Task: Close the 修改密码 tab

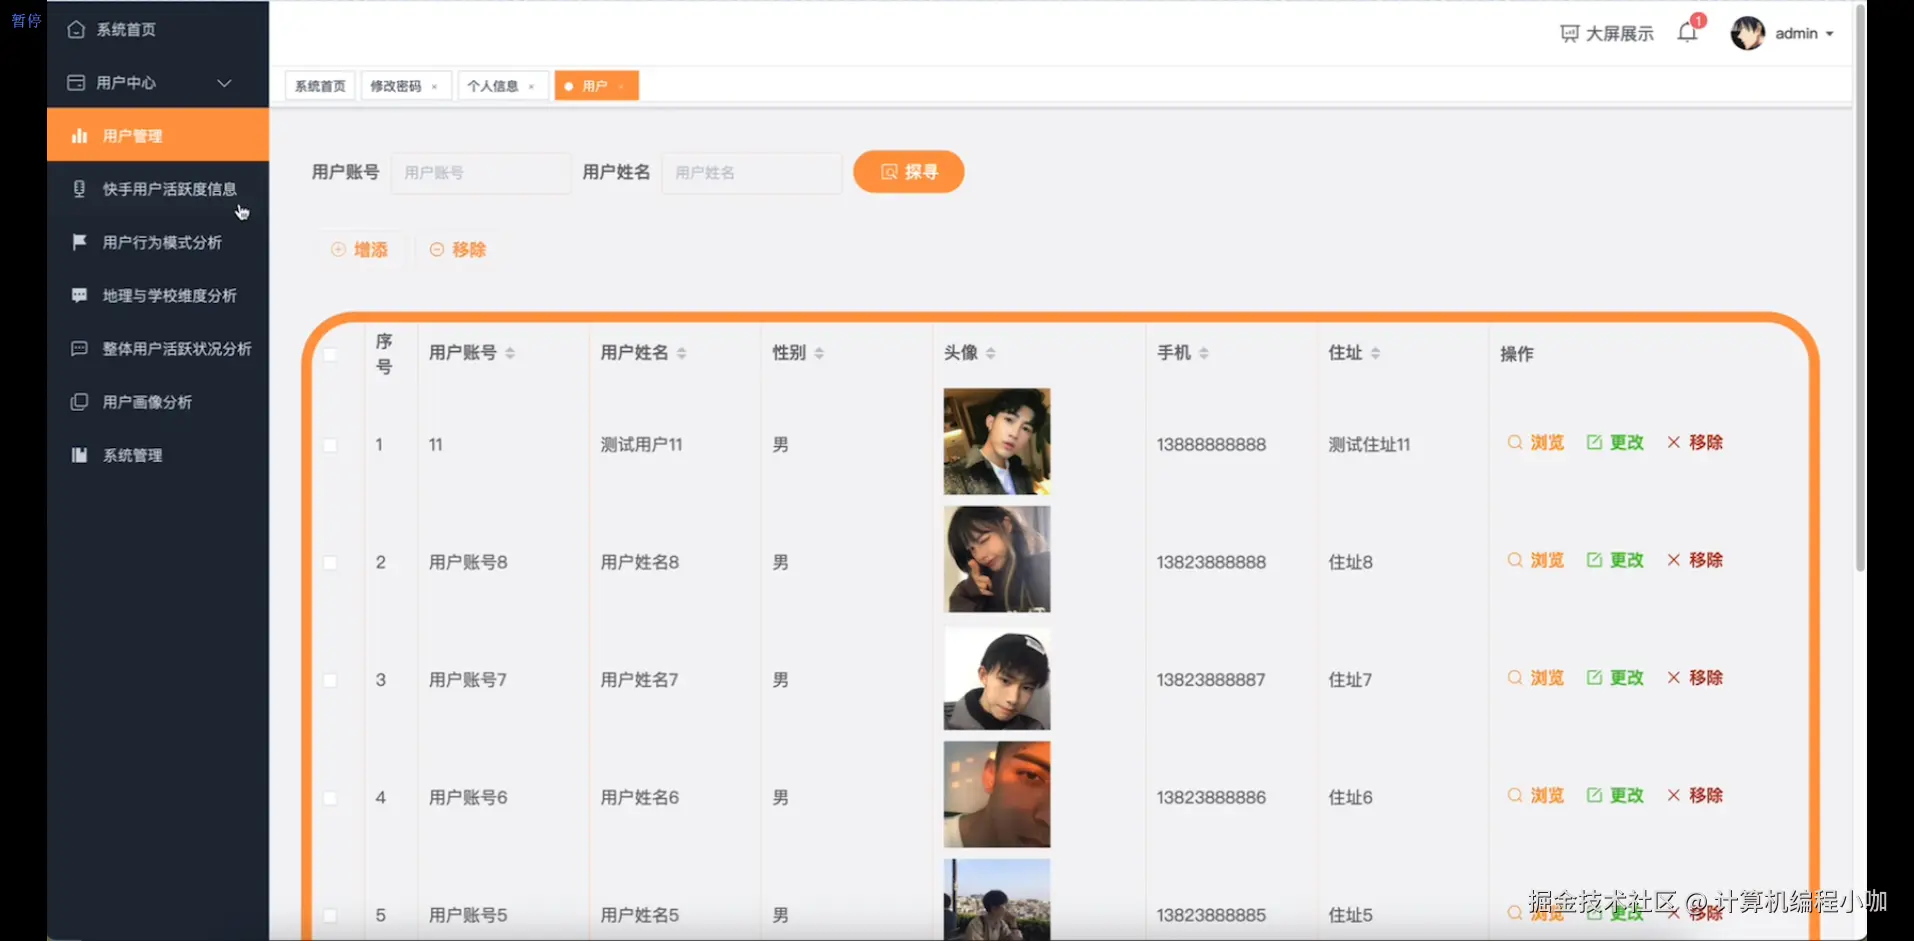Action: (x=434, y=87)
